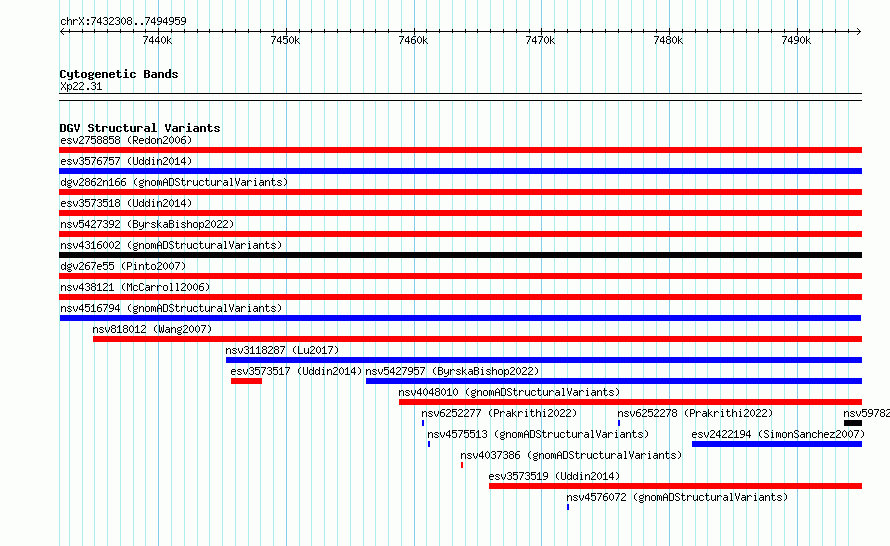The width and height of the screenshot is (890, 546).
Task: Open the nsv5427392 (ByrskaBishop2022) label
Action: [x=147, y=224]
